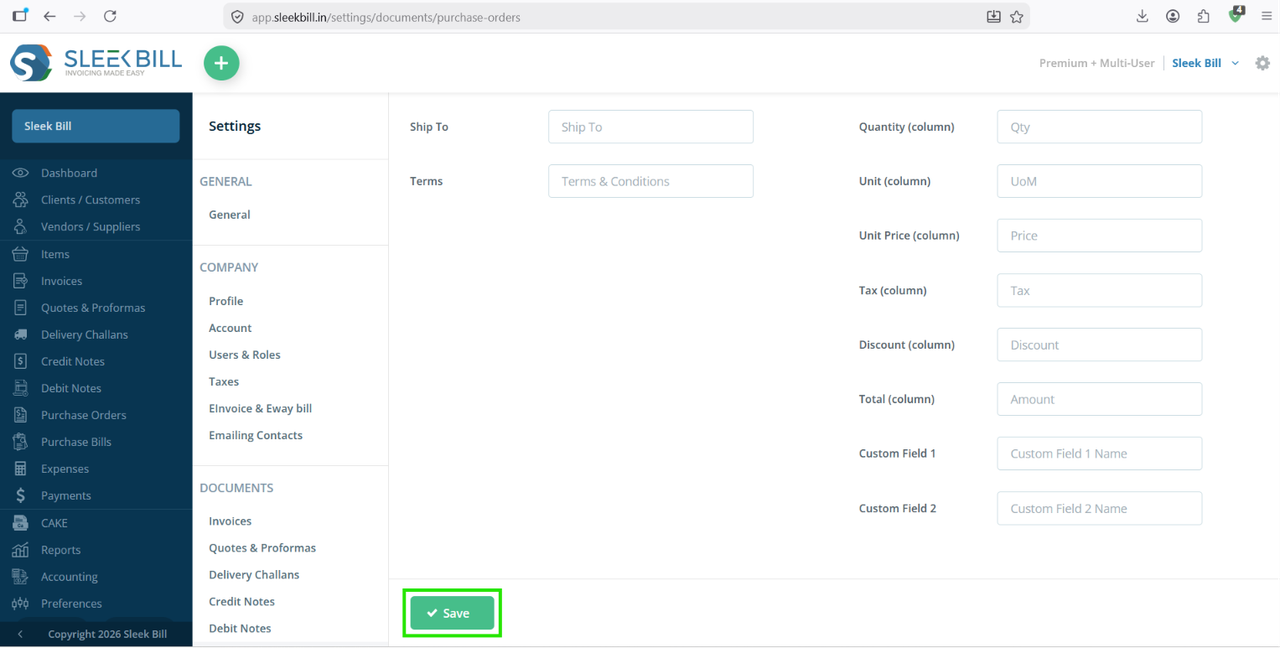1280x648 pixels.
Task: Bookmark this page with the star icon
Action: [1017, 16]
